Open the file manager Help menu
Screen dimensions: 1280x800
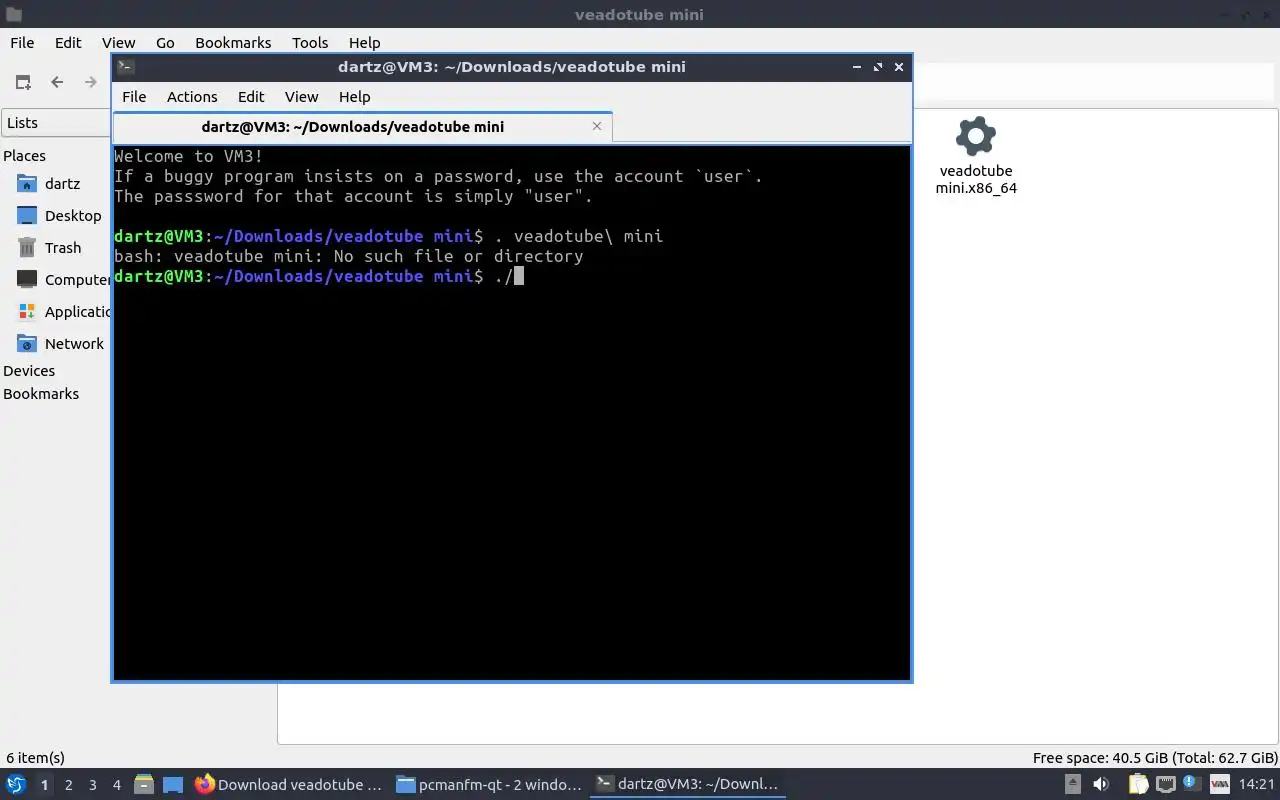(x=365, y=43)
